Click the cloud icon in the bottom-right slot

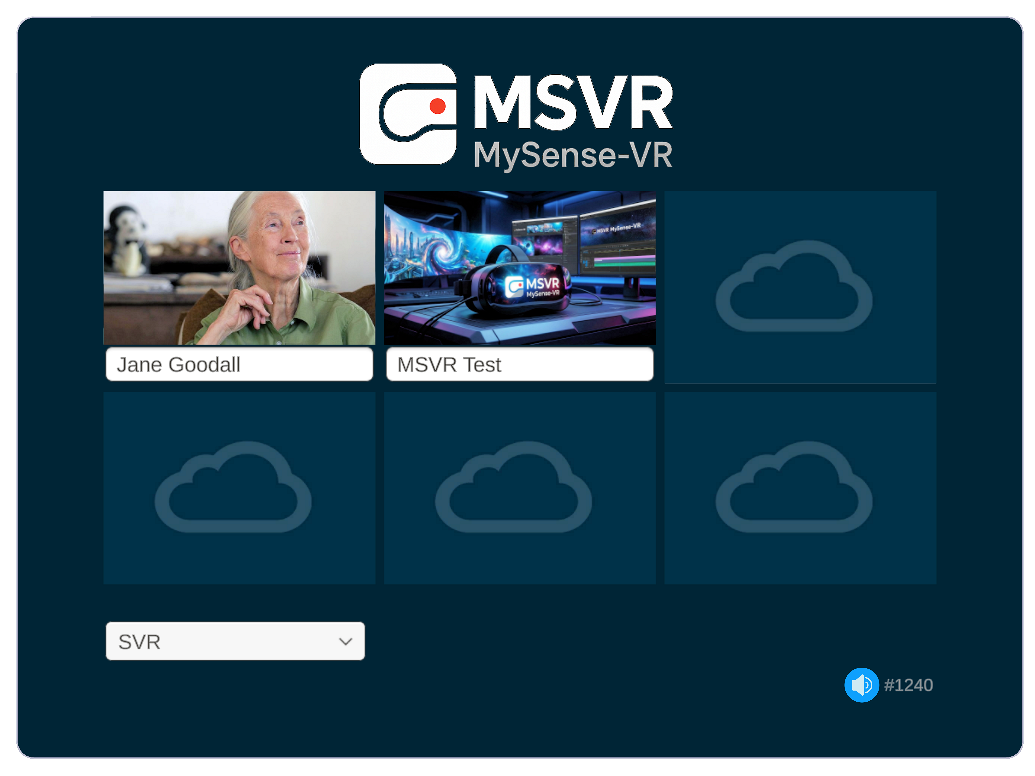794,487
